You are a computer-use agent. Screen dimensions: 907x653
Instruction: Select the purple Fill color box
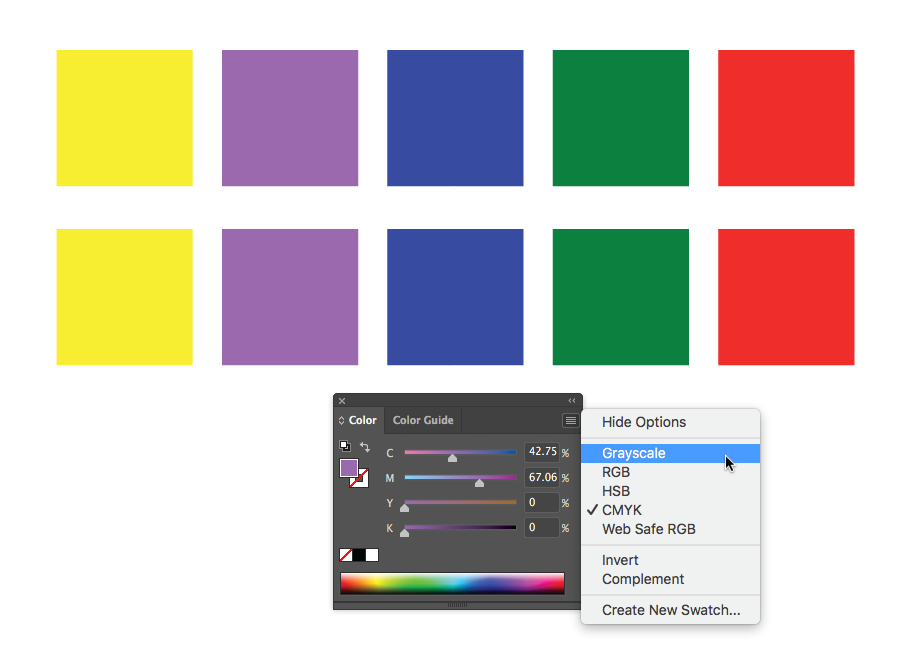(348, 467)
